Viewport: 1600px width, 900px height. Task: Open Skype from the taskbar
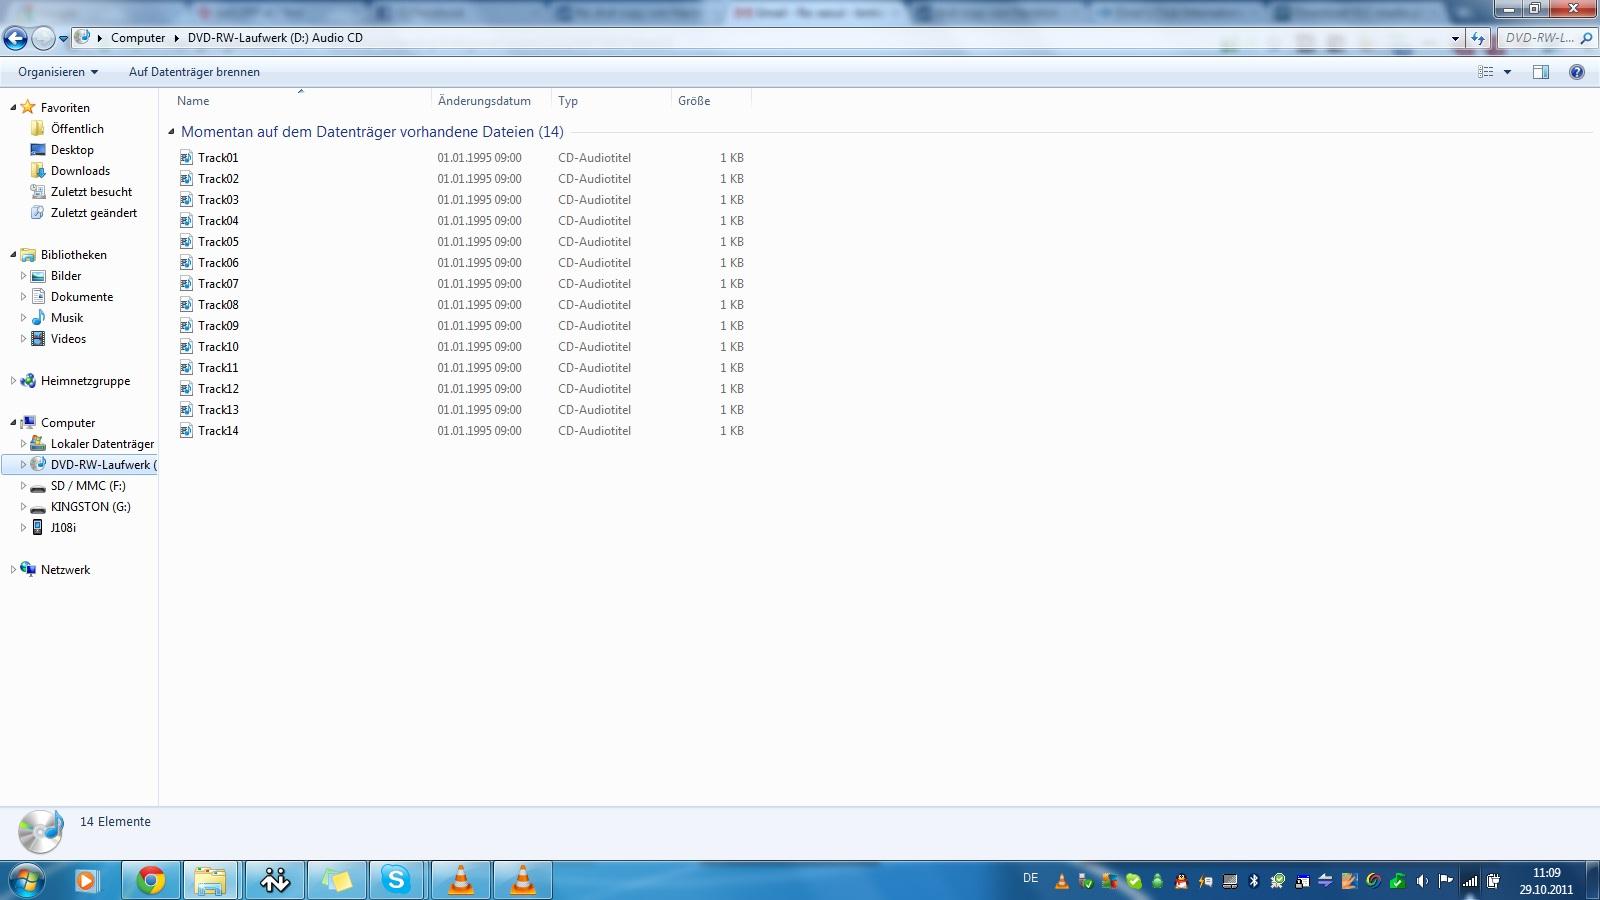pos(397,880)
